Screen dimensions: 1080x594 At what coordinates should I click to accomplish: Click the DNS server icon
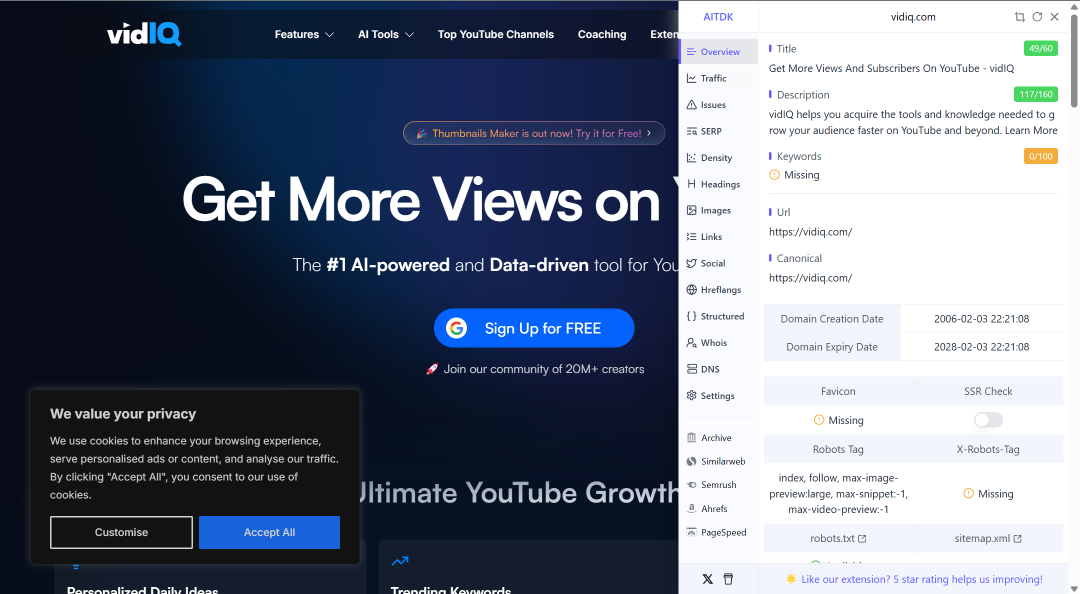tap(692, 369)
